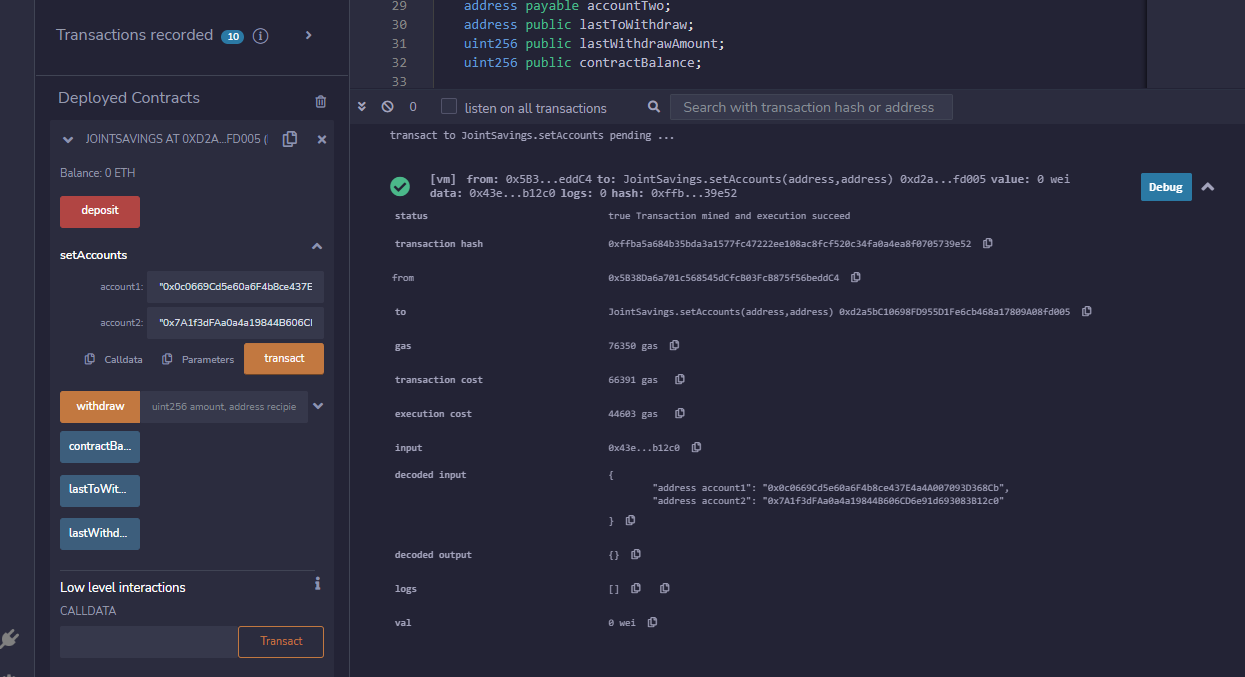Call the contractBalance getter
The width and height of the screenshot is (1245, 677).
click(100, 446)
